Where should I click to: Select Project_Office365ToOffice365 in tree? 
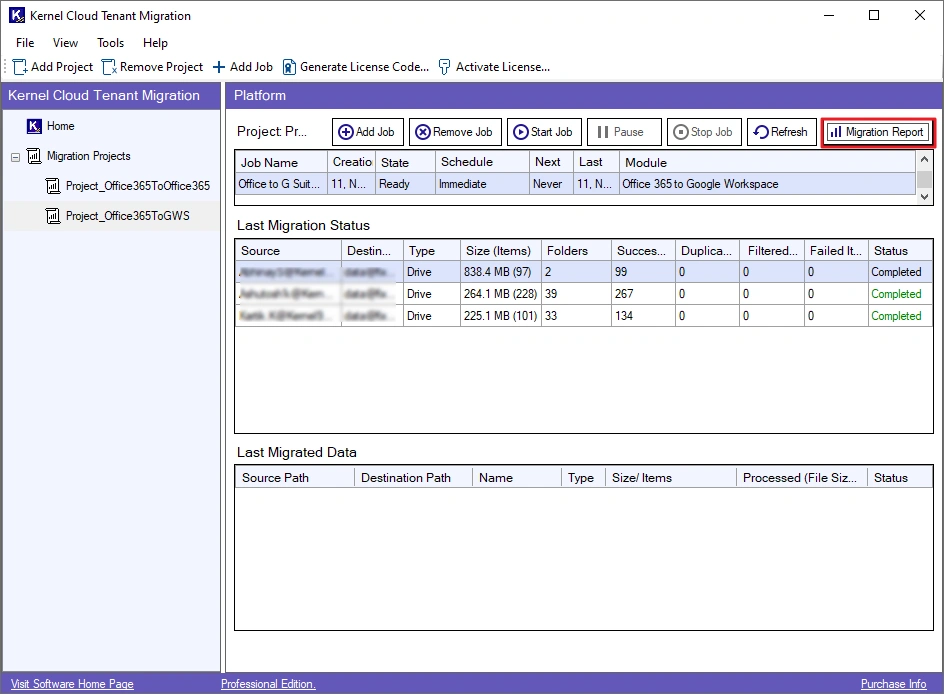(x=137, y=186)
